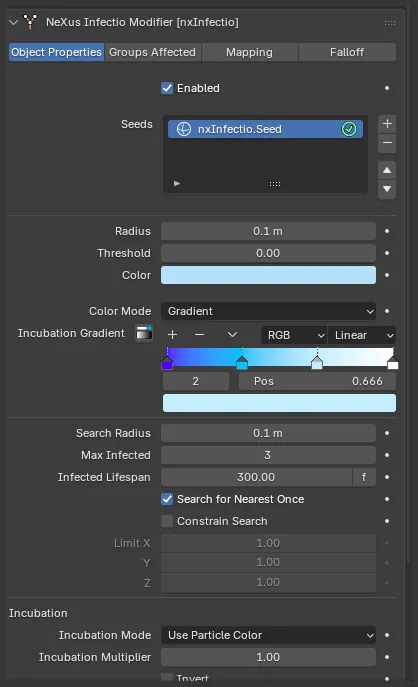
Task: Click the Limit Y field
Action: pos(268,562)
